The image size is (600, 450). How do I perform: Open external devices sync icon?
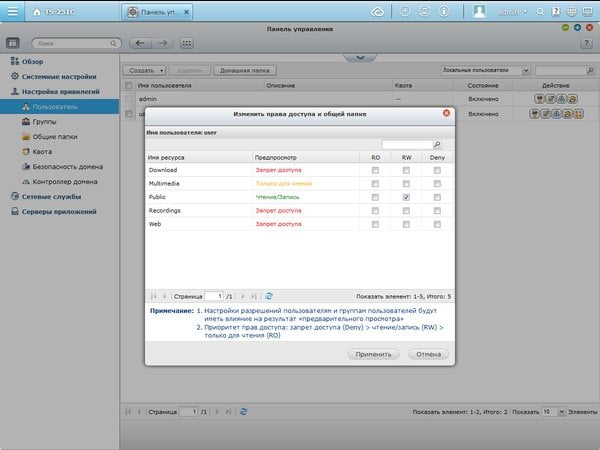(x=424, y=11)
